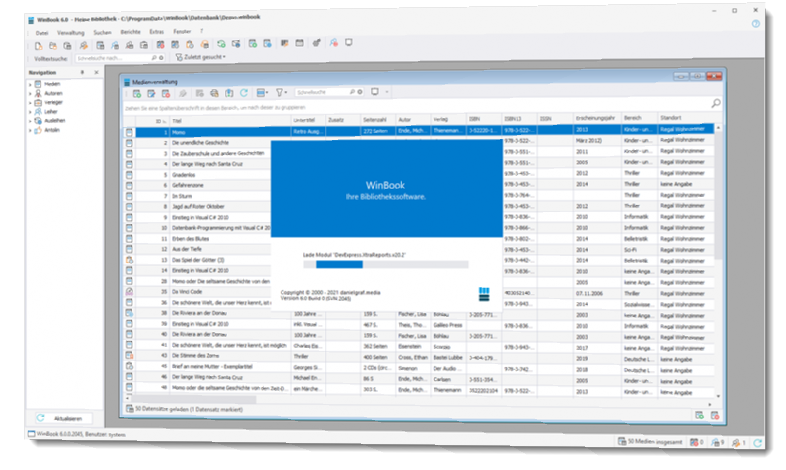Click the monitor icon in Medienverwaltung toolbar
Screen dimensions: 786x470
pos(374,92)
